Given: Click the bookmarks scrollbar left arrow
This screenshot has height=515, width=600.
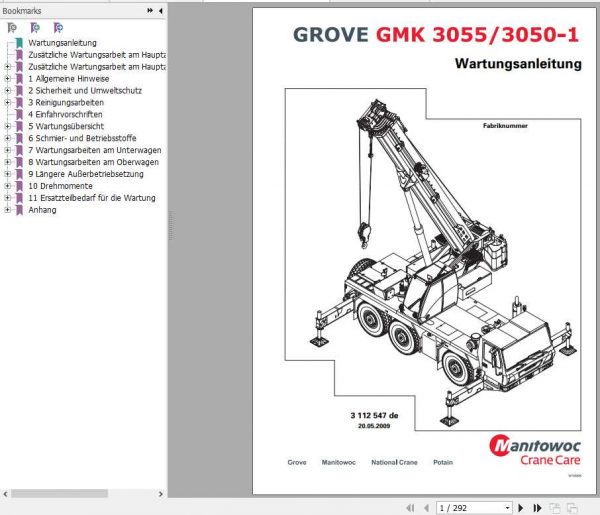Looking at the screenshot, I should [5, 494].
